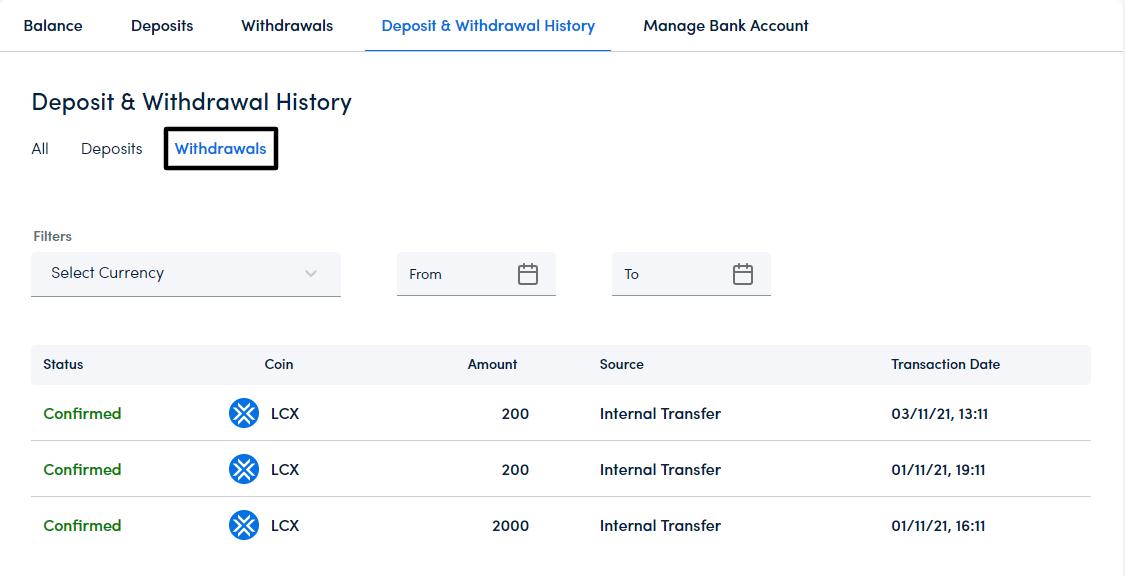
Task: Show All transactions filter
Action: coord(40,149)
